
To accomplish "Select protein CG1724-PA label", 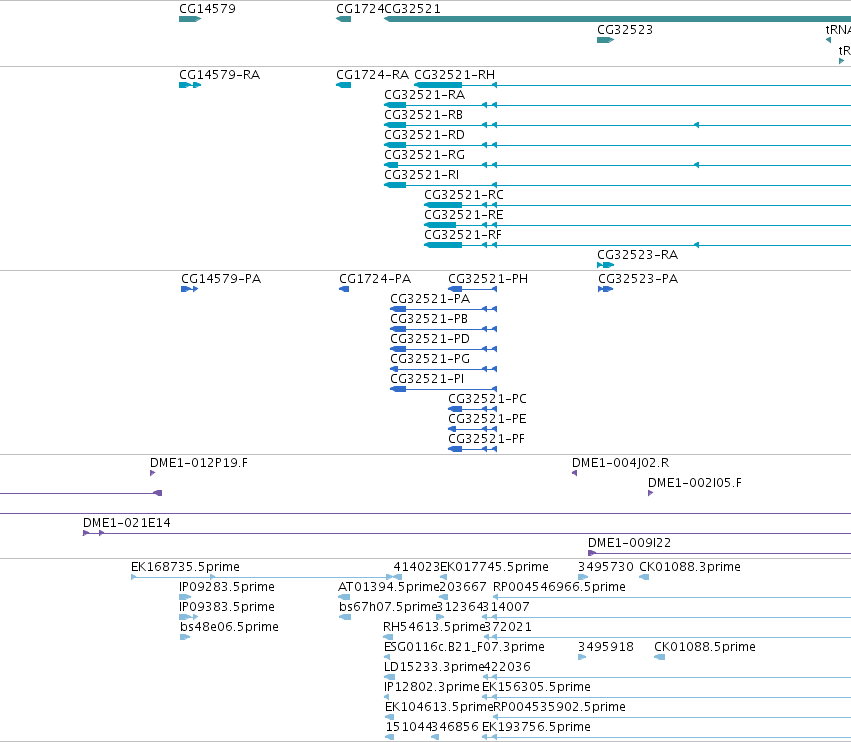I will (375, 279).
